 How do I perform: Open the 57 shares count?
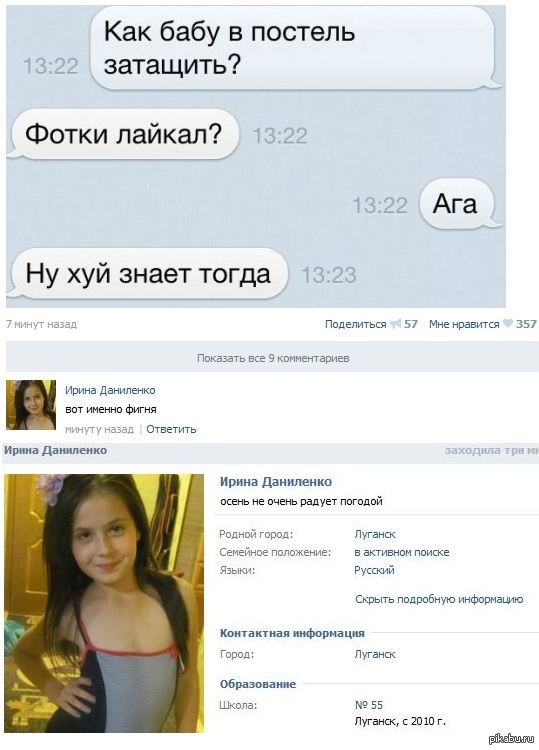pyautogui.click(x=410, y=324)
